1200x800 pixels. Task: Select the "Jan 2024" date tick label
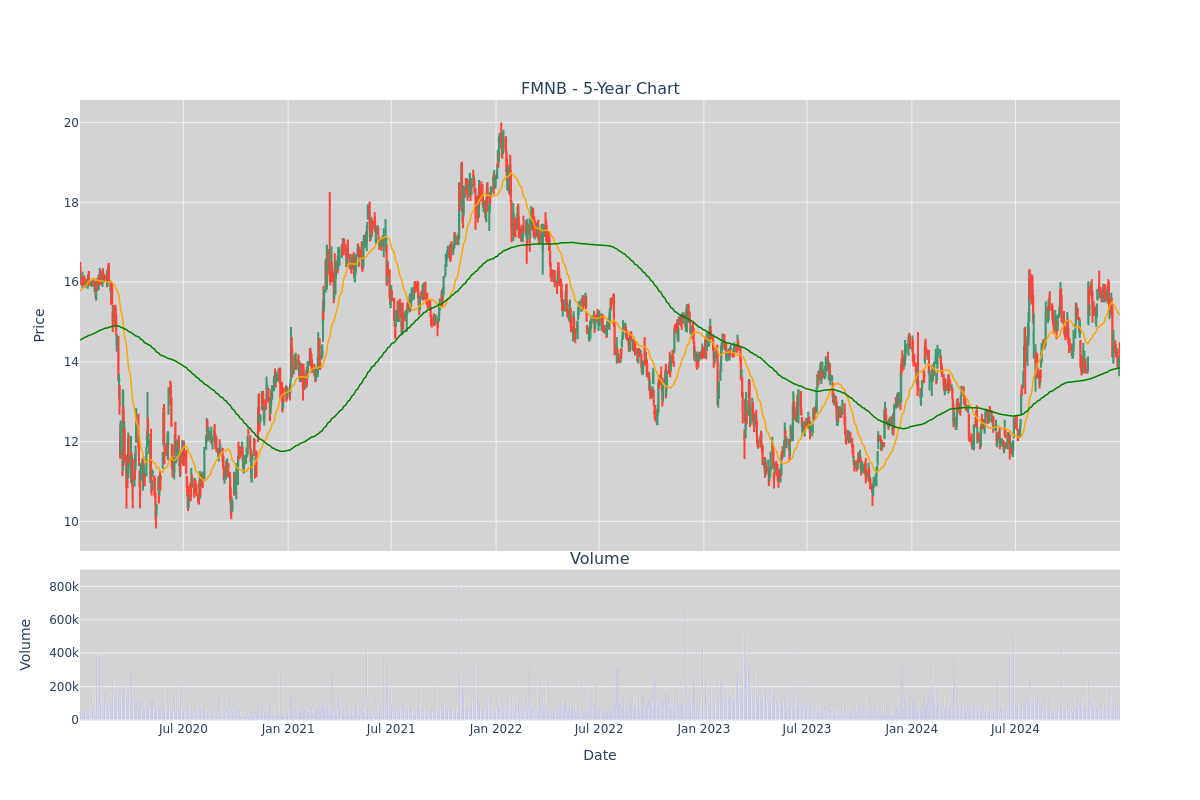(912, 729)
